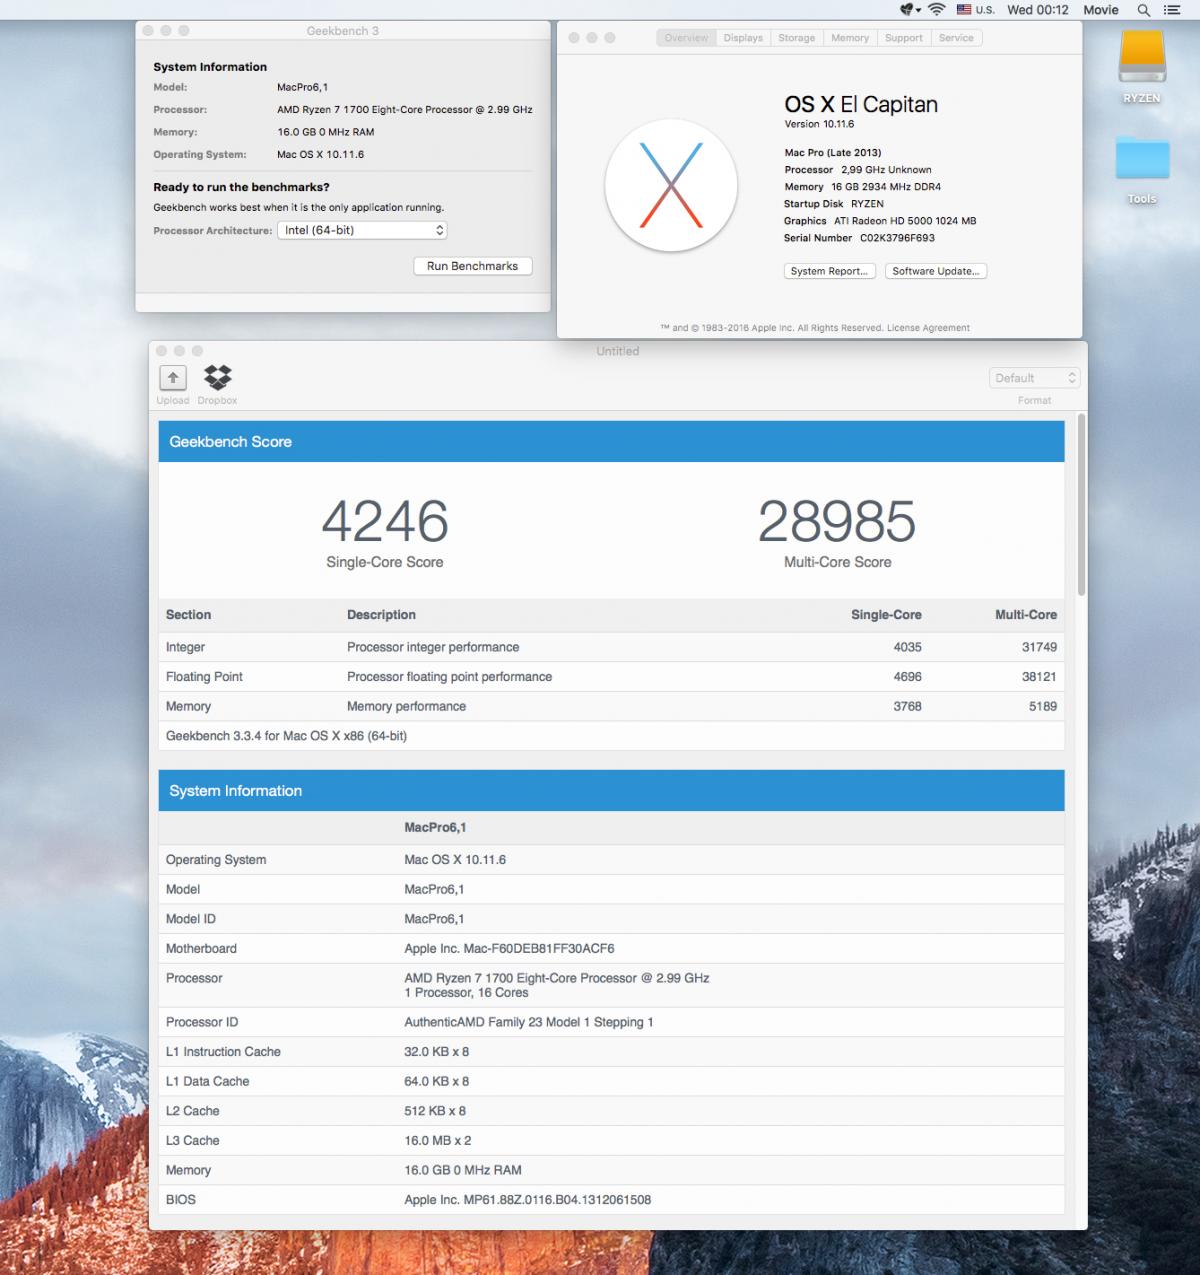Viewport: 1200px width, 1275px height.
Task: Switch to the Displays tab
Action: (x=743, y=38)
